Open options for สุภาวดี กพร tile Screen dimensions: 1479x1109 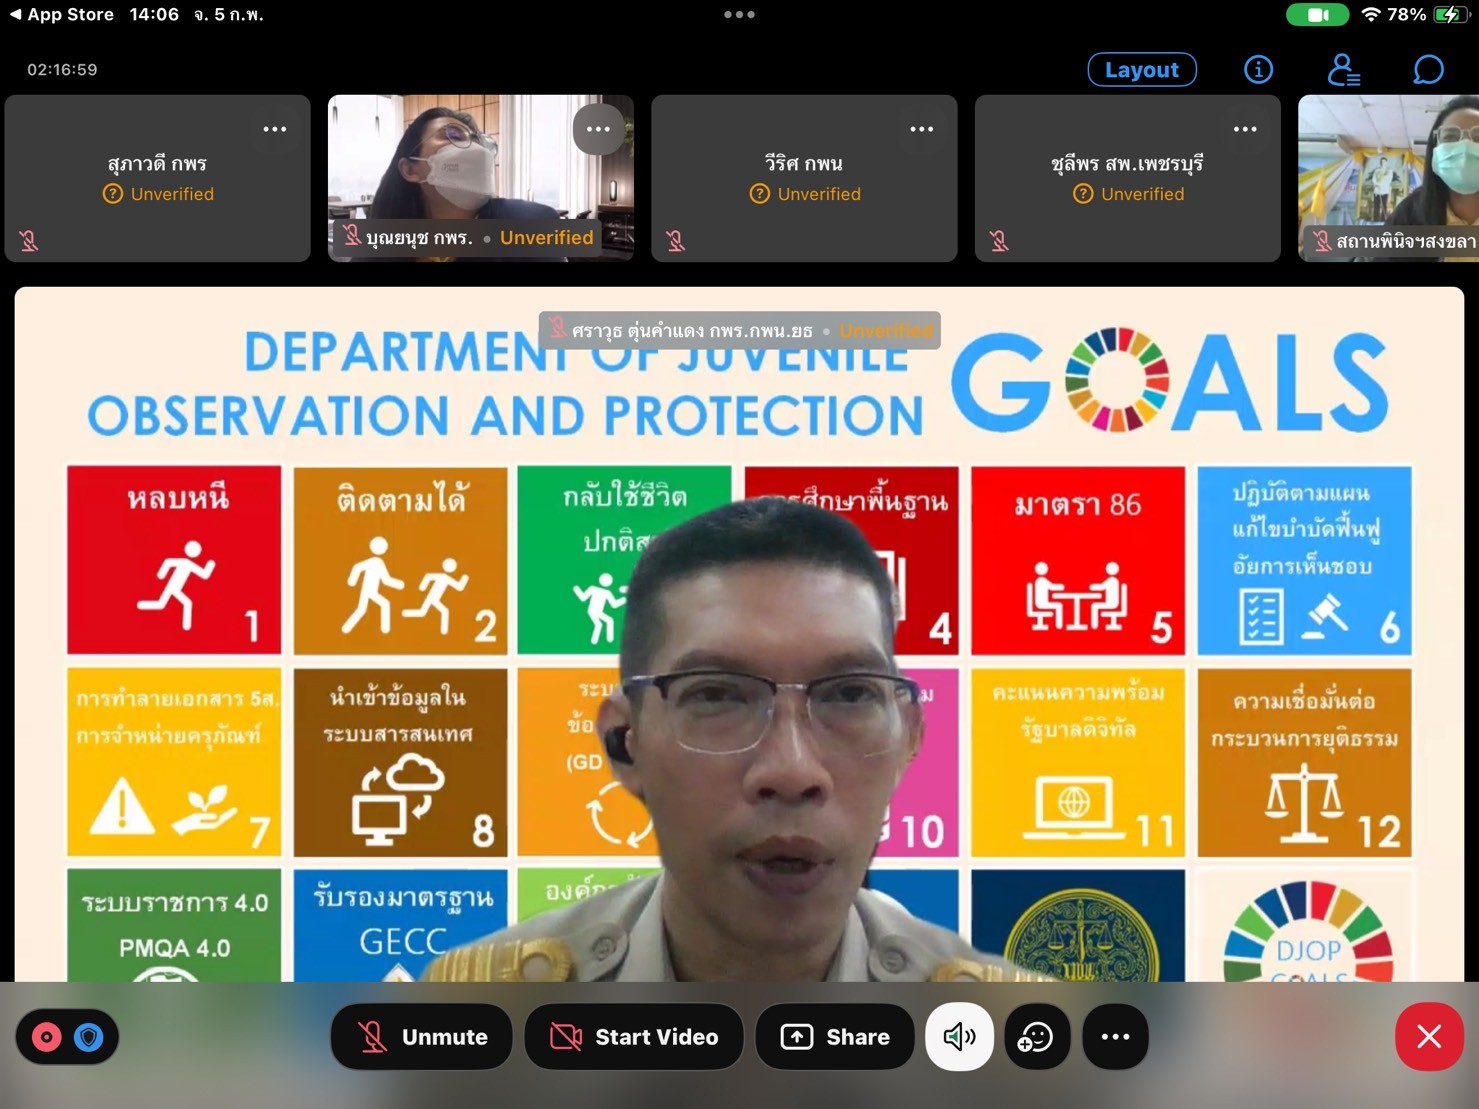[275, 129]
